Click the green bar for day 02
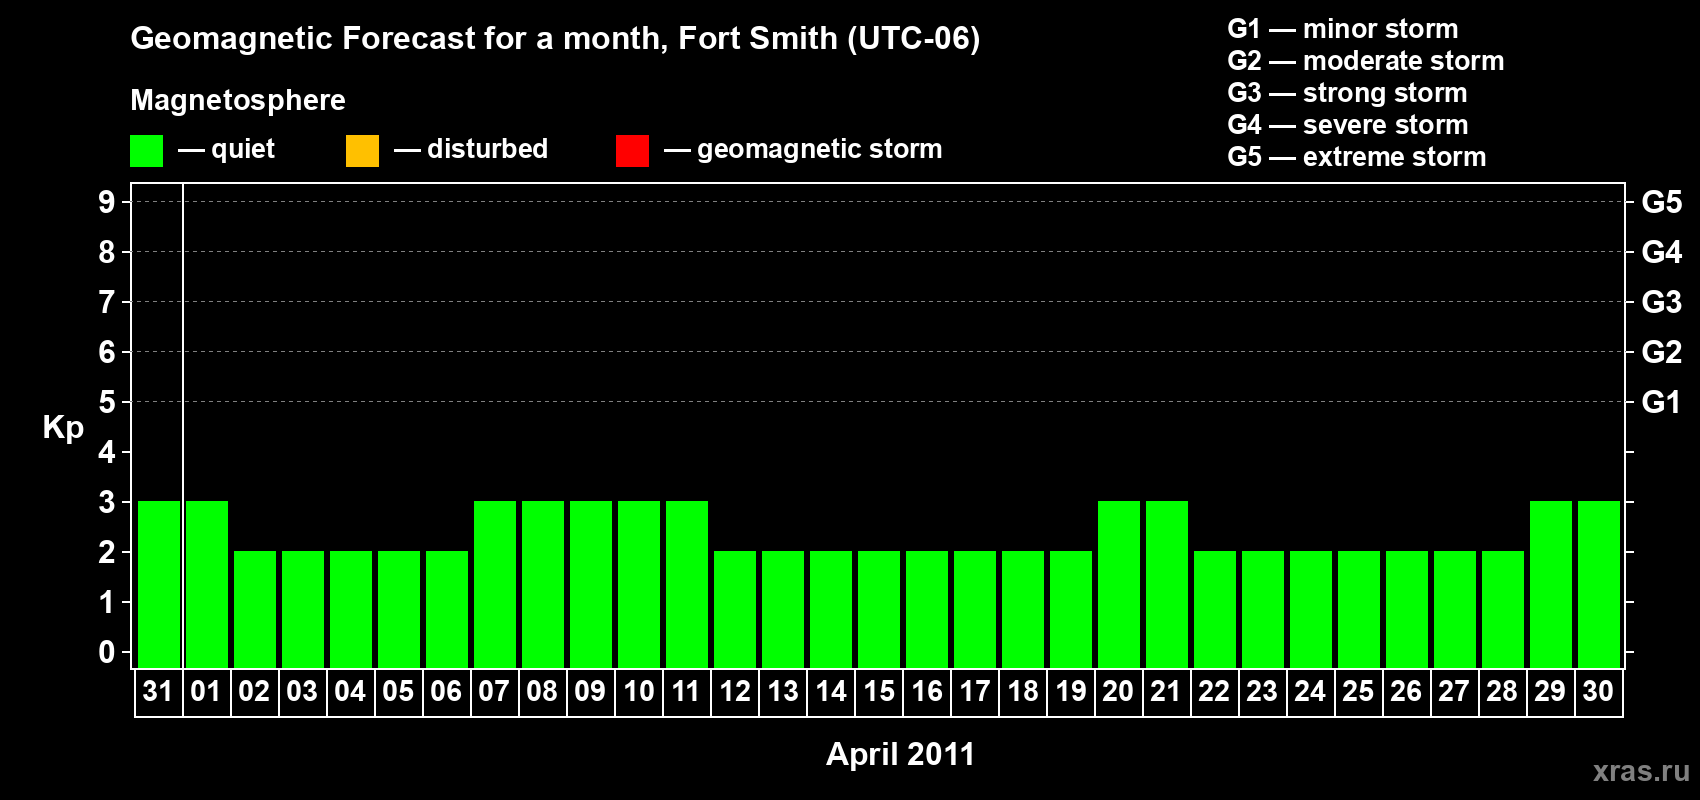 click(x=255, y=609)
